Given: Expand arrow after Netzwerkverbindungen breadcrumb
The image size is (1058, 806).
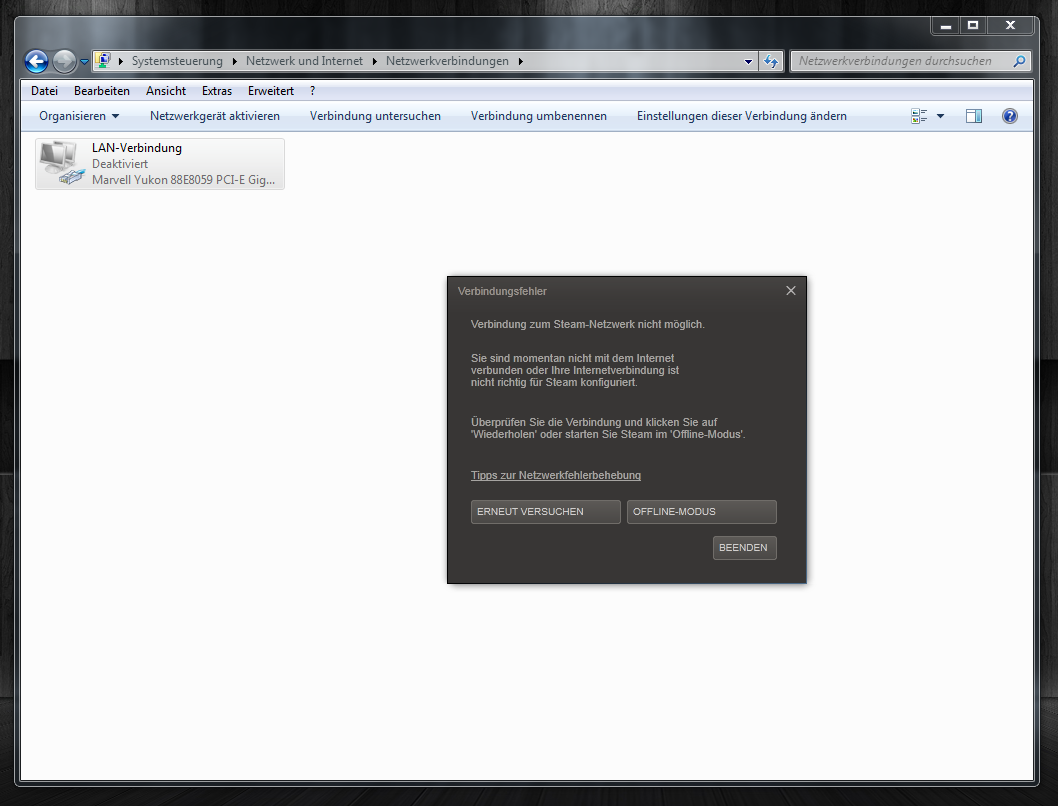Looking at the screenshot, I should [520, 61].
